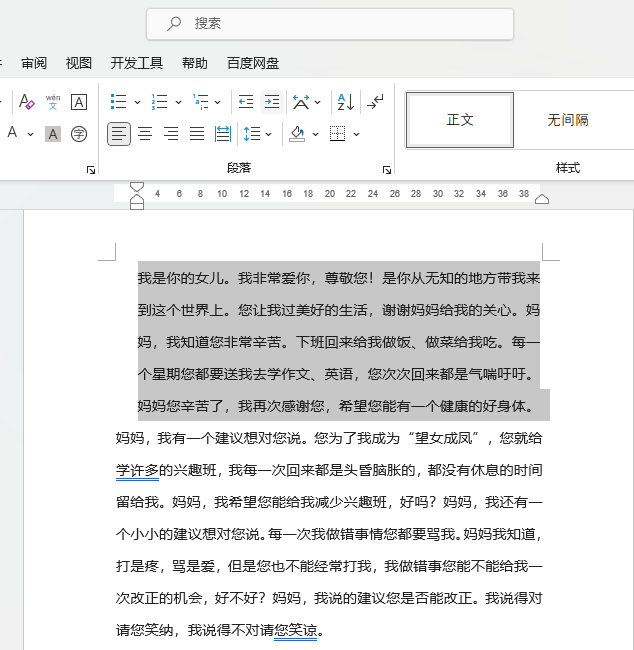Click the underlined words 学许多

137,470
